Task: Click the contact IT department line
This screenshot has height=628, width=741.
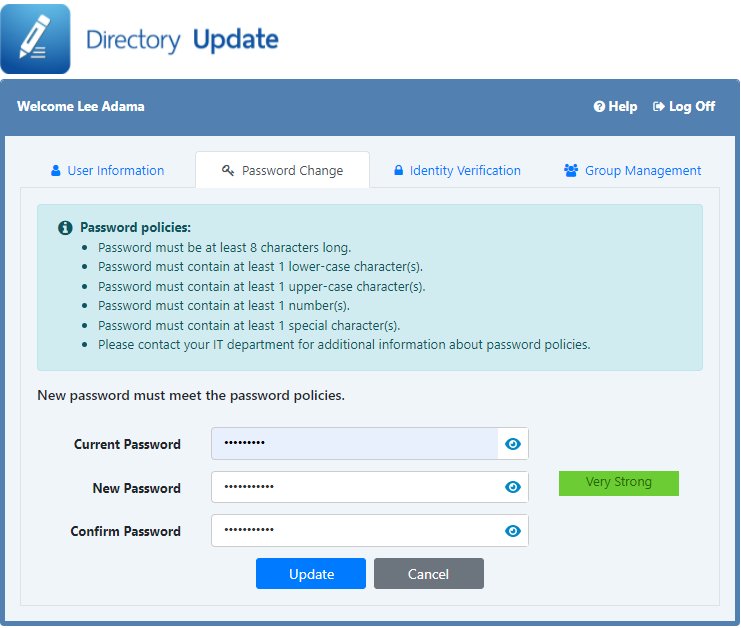Action: pyautogui.click(x=344, y=345)
